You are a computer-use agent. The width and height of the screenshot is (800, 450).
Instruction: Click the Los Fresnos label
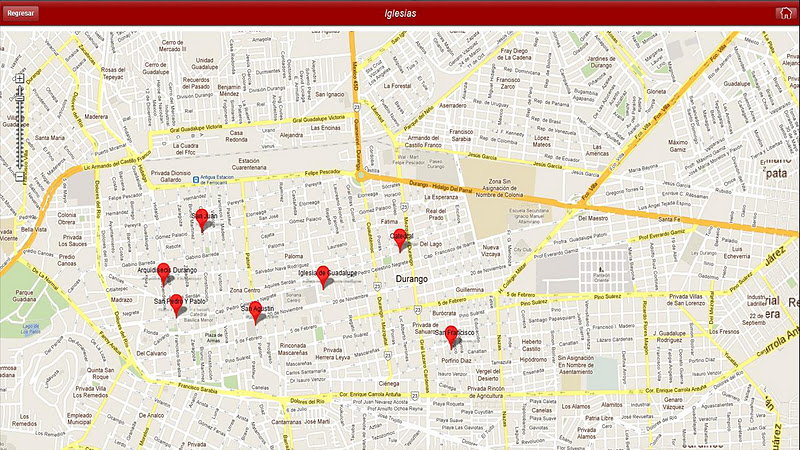click(724, 332)
